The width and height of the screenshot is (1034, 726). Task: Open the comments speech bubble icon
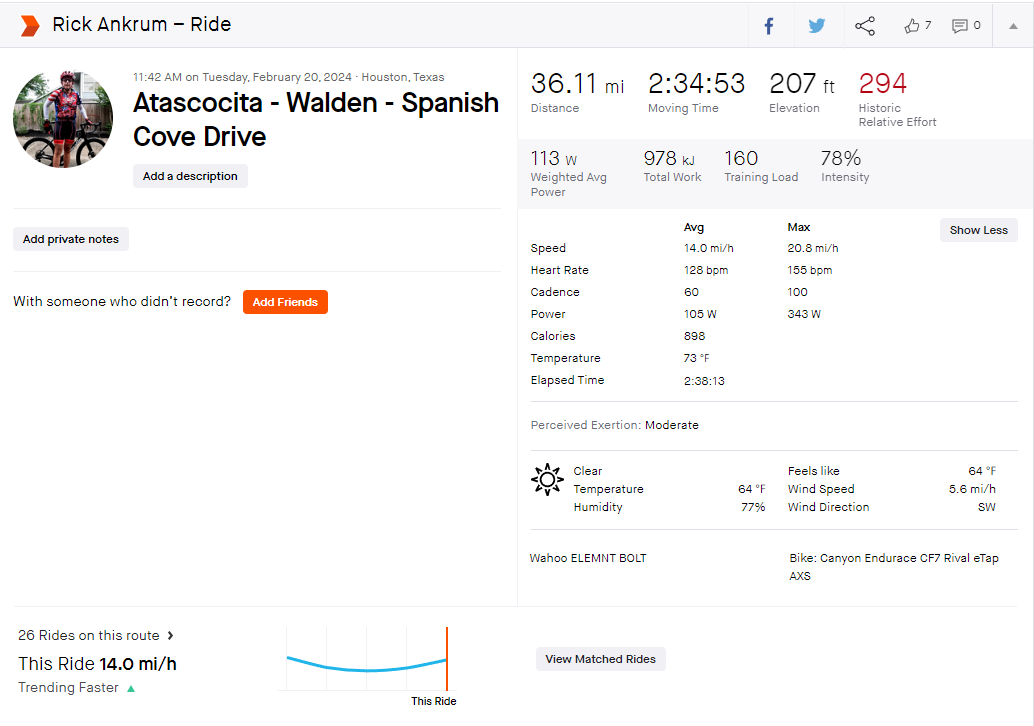coord(959,26)
